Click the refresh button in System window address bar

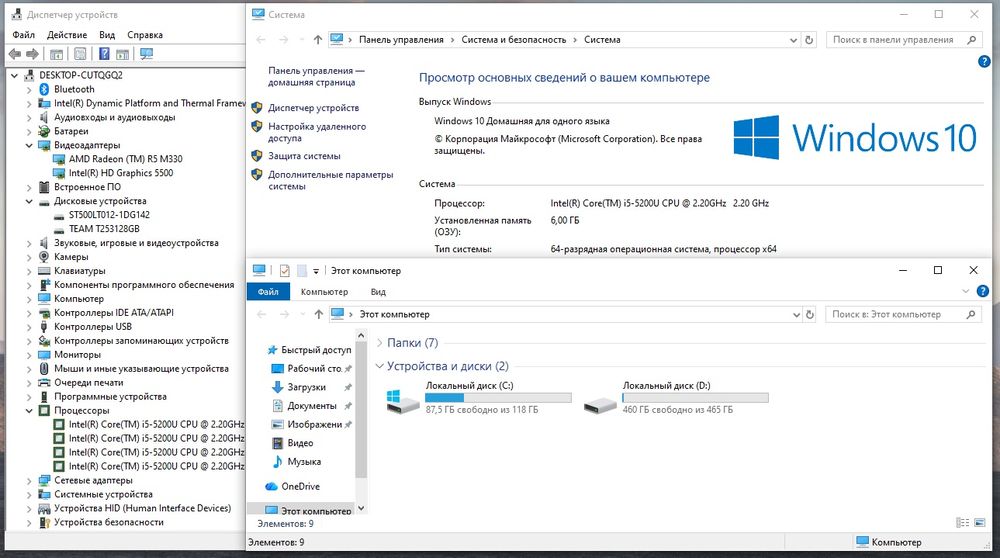pos(809,40)
